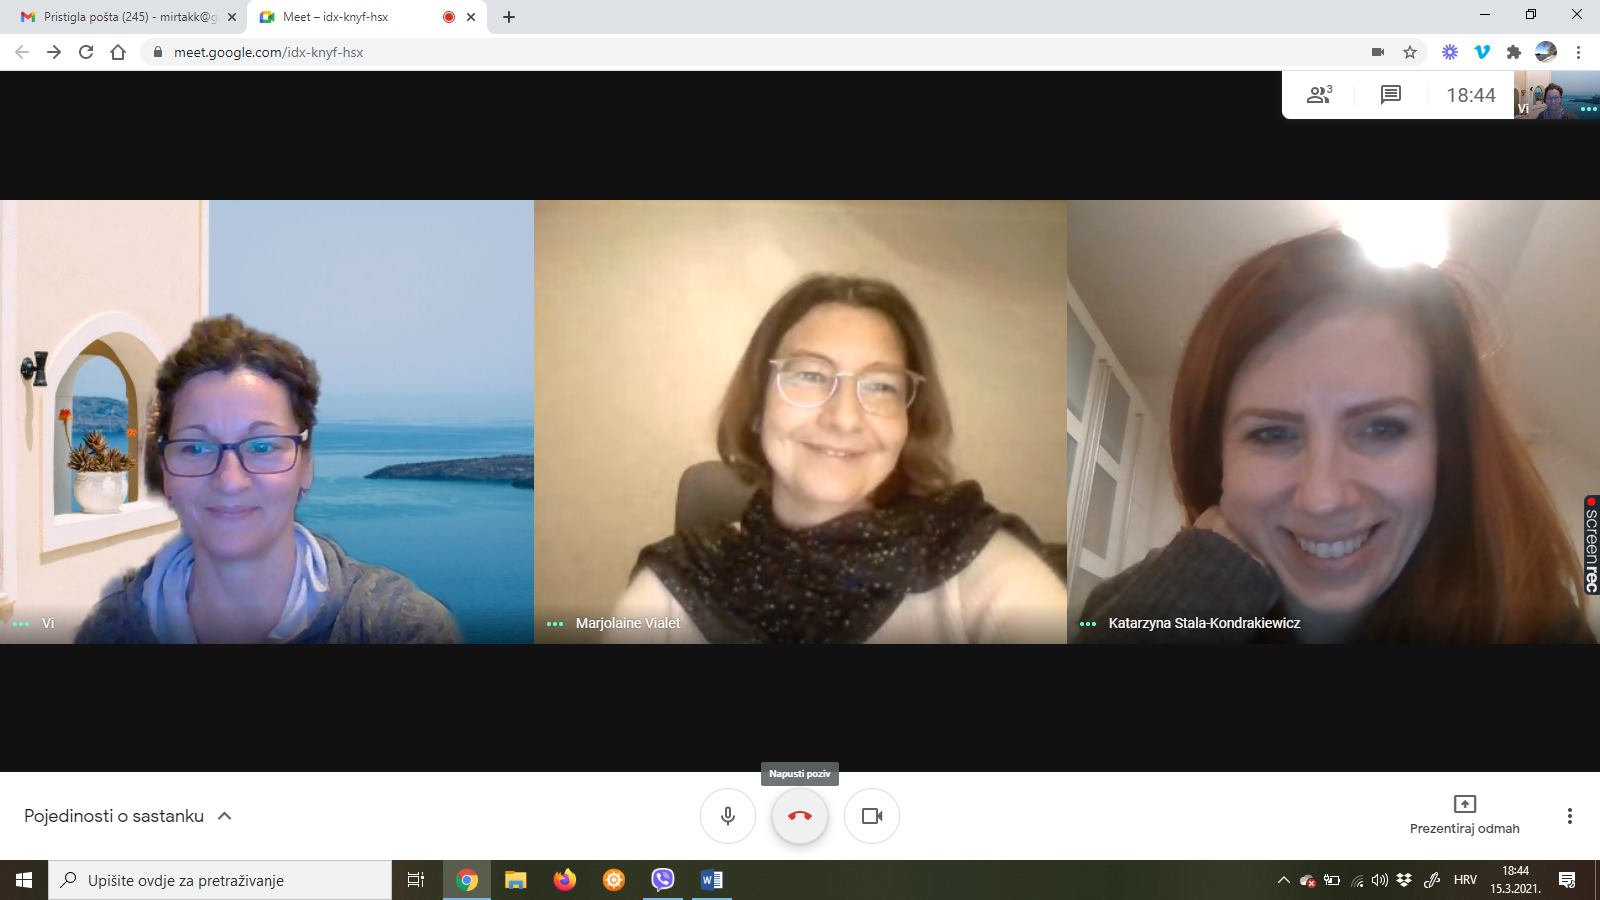Leave the call with the red hang-up button
The image size is (1600, 900).
[x=800, y=816]
